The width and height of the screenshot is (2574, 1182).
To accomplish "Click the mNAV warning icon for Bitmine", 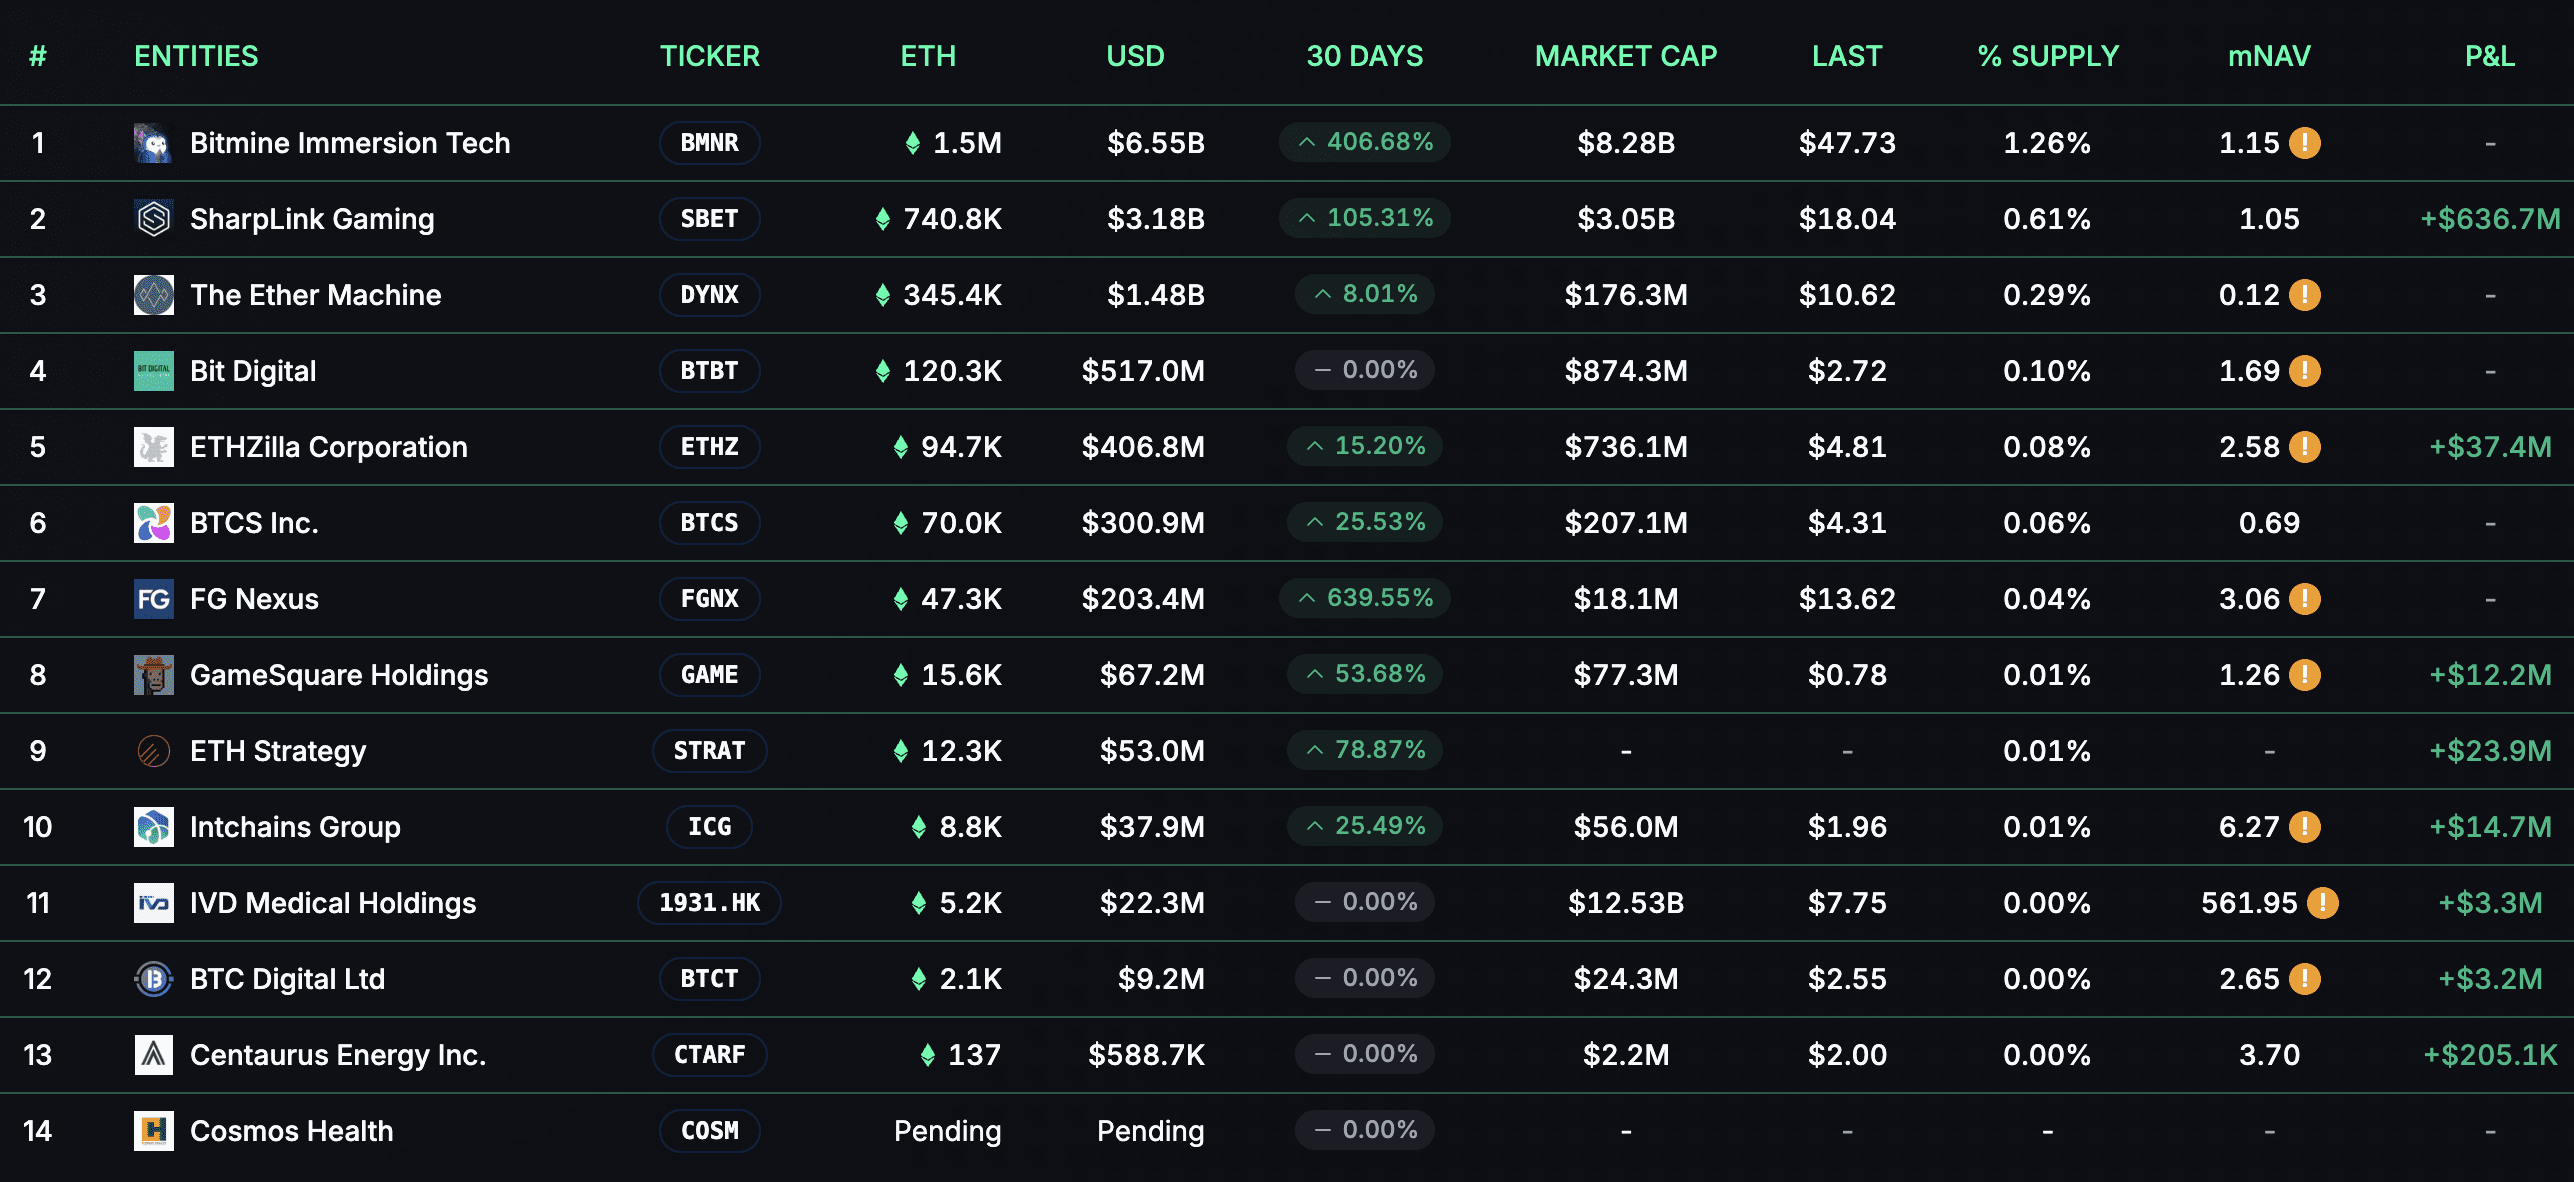I will 2305,143.
